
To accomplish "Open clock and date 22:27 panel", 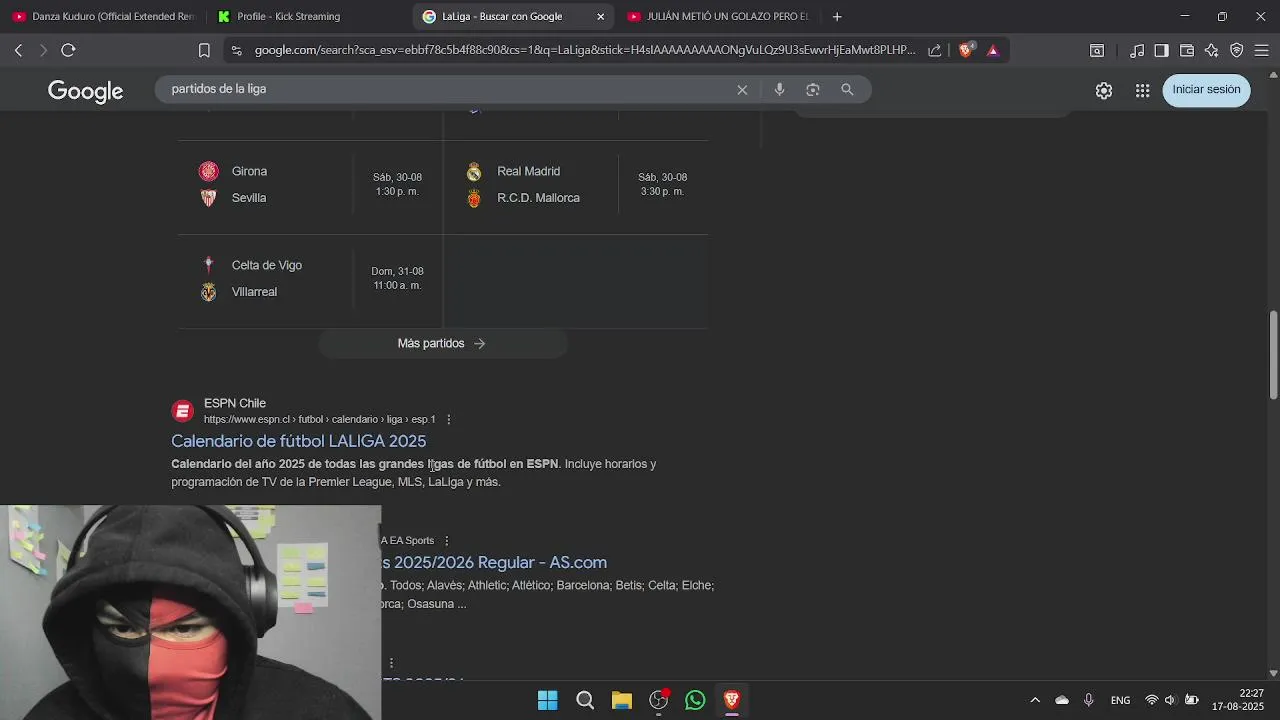I will (1238, 700).
